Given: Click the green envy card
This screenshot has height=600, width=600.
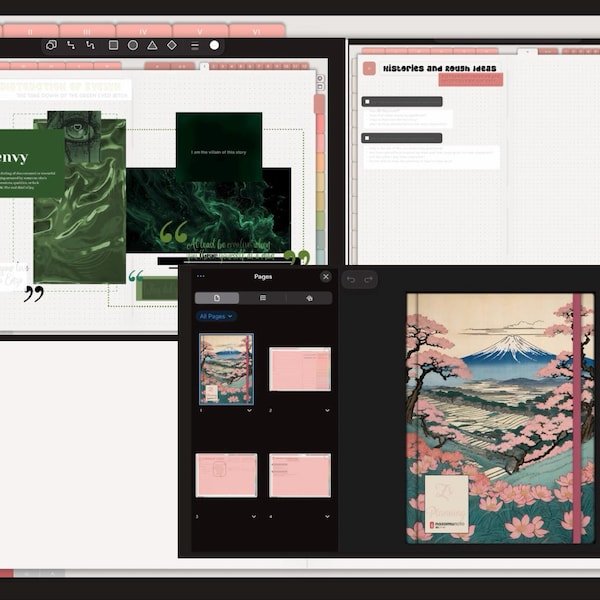Looking at the screenshot, I should [x=32, y=163].
